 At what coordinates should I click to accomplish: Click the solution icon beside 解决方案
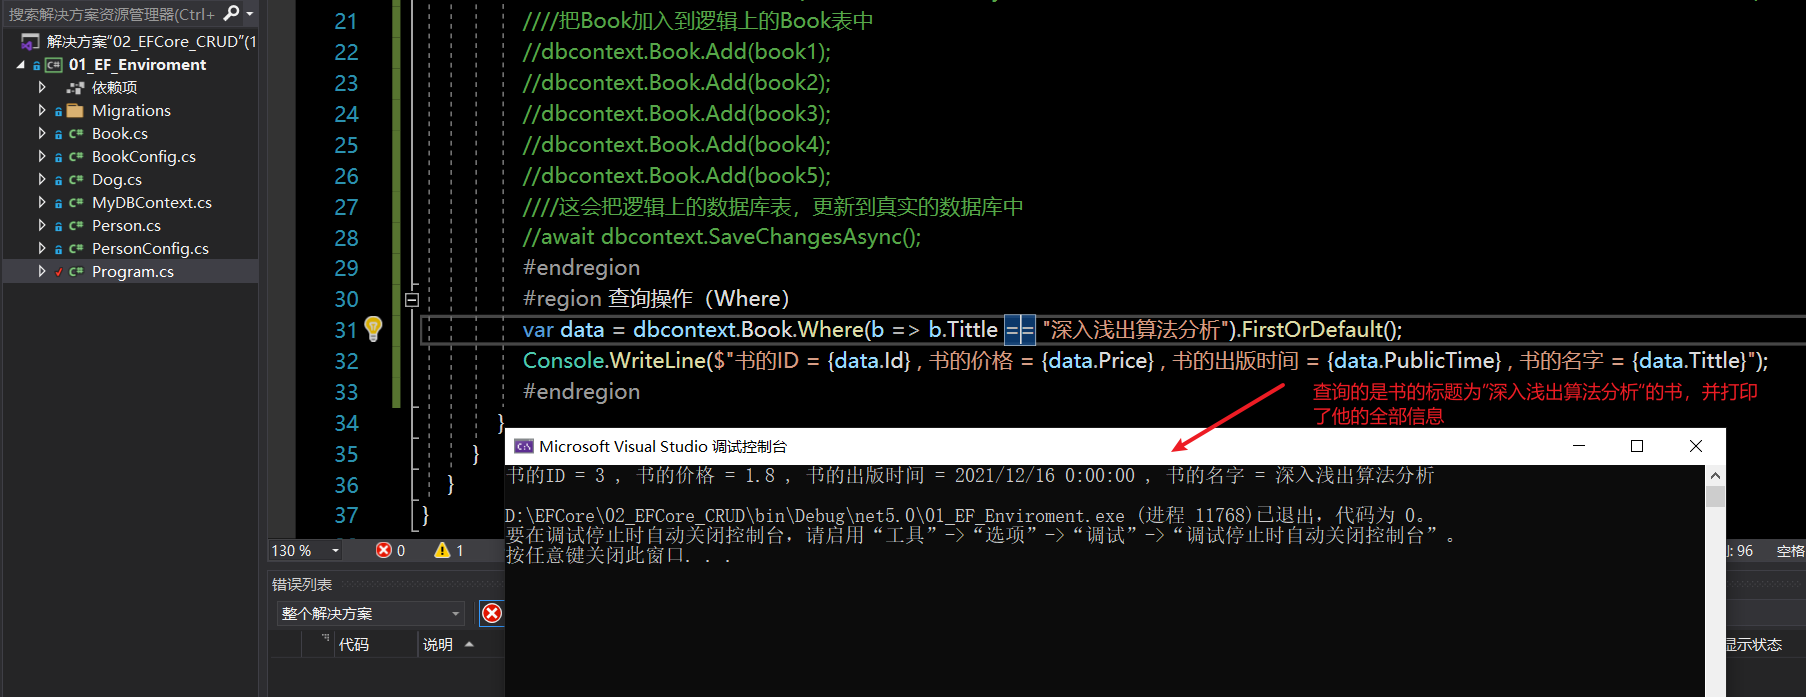pyautogui.click(x=31, y=41)
